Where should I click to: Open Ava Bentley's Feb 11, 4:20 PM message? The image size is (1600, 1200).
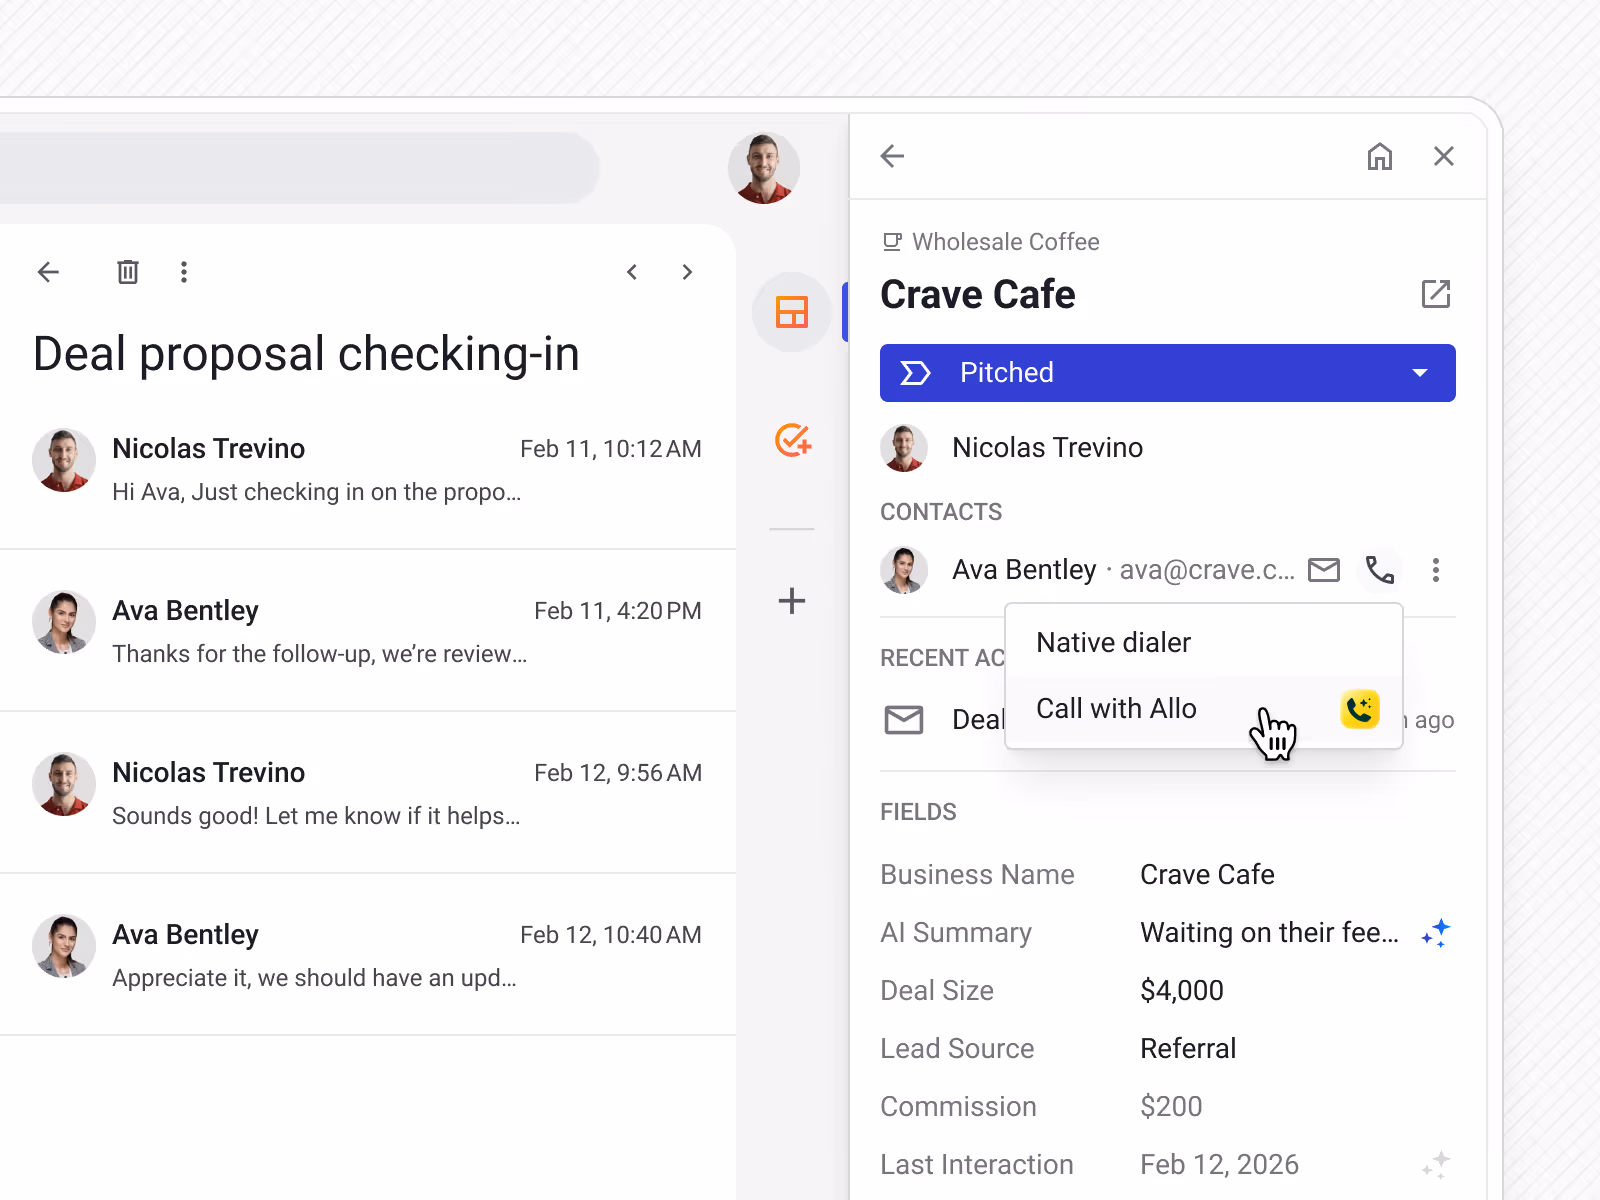368,631
